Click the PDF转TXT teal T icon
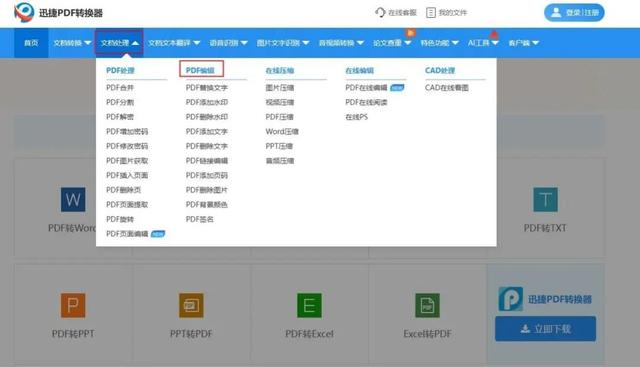Screen dimensions: 640x367 click(x=545, y=200)
